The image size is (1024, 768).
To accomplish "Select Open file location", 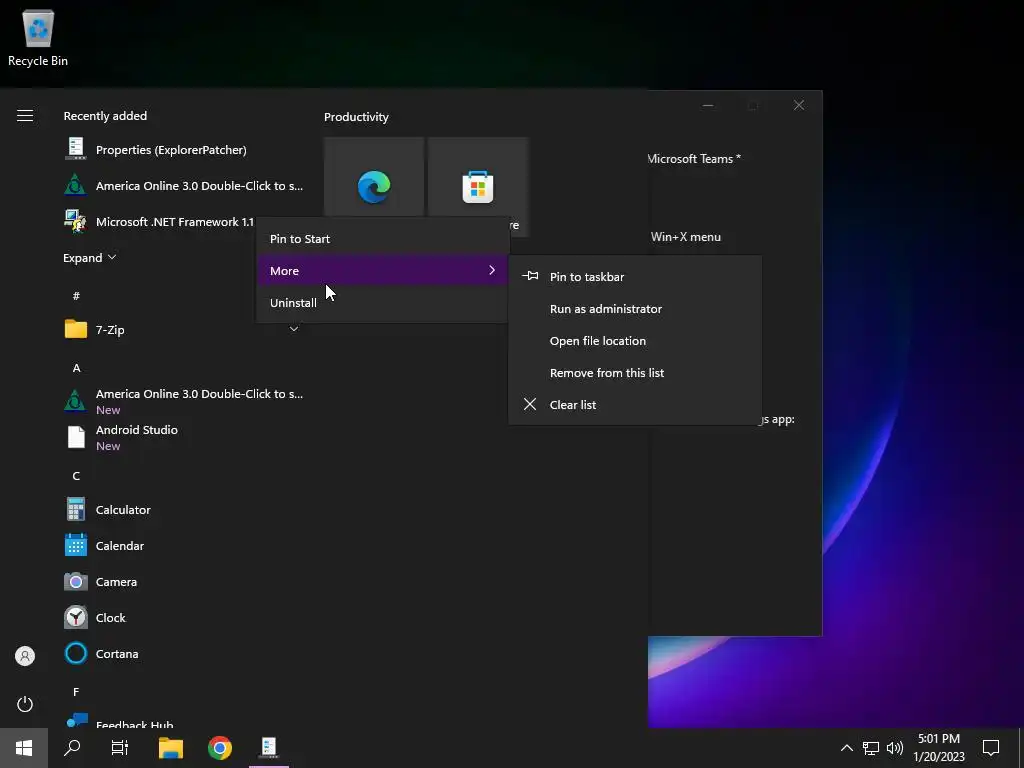I will pos(635,341).
